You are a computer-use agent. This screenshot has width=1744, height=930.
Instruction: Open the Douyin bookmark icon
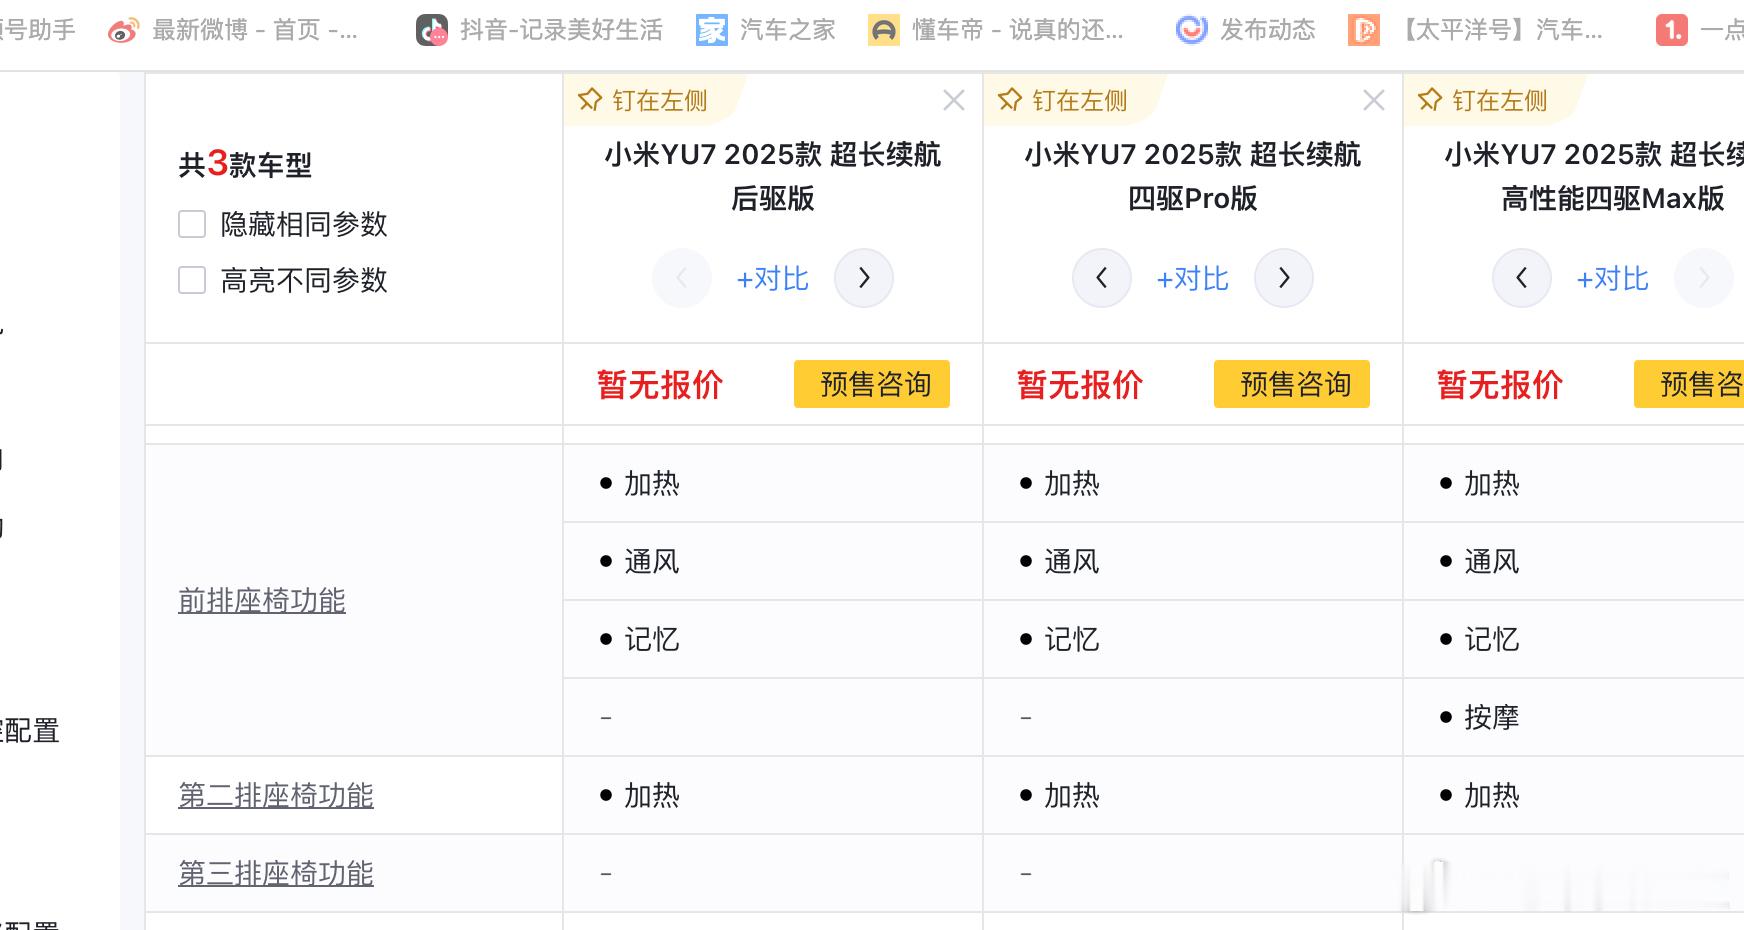[432, 31]
